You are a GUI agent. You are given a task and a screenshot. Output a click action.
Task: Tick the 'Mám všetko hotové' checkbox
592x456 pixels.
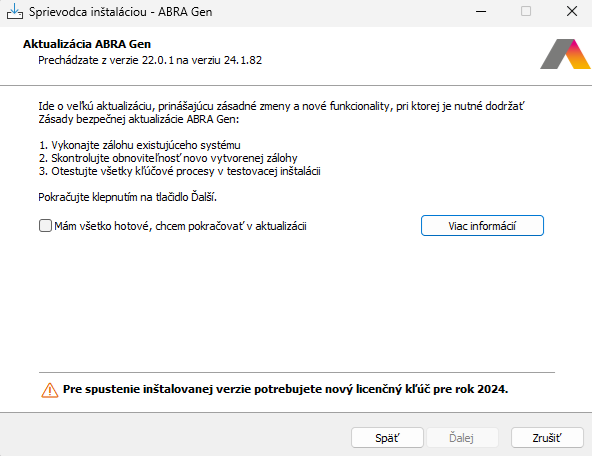[45, 226]
